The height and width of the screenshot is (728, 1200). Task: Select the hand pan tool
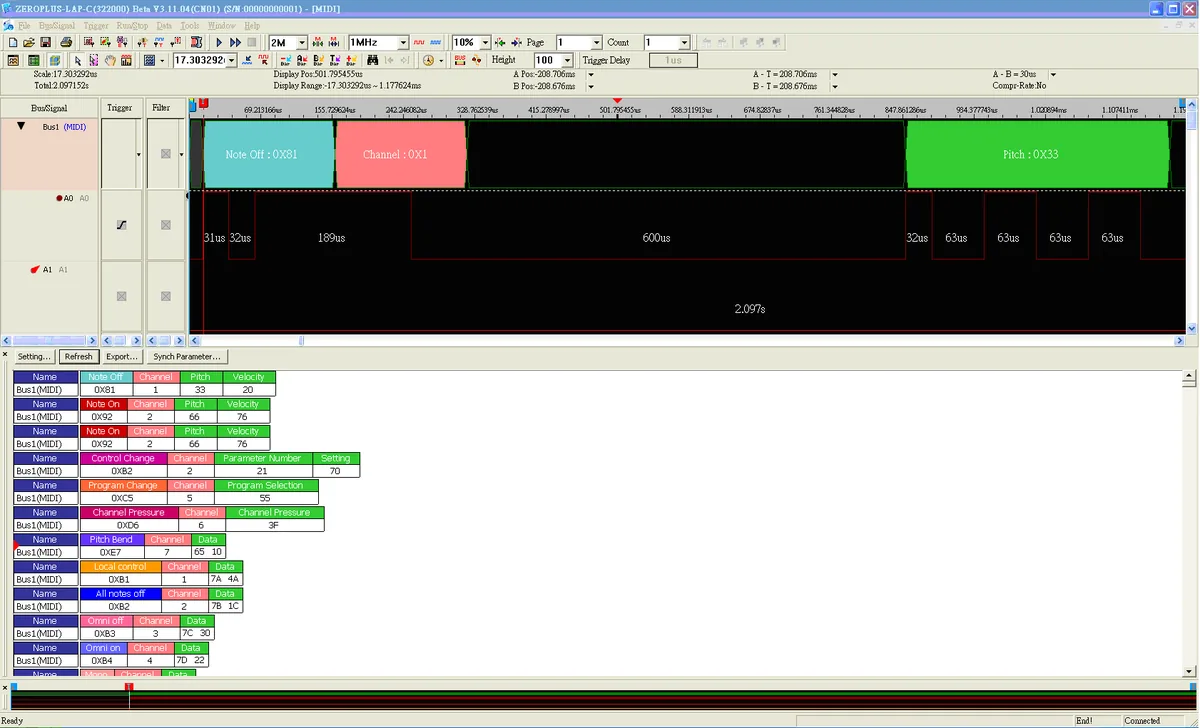point(111,61)
